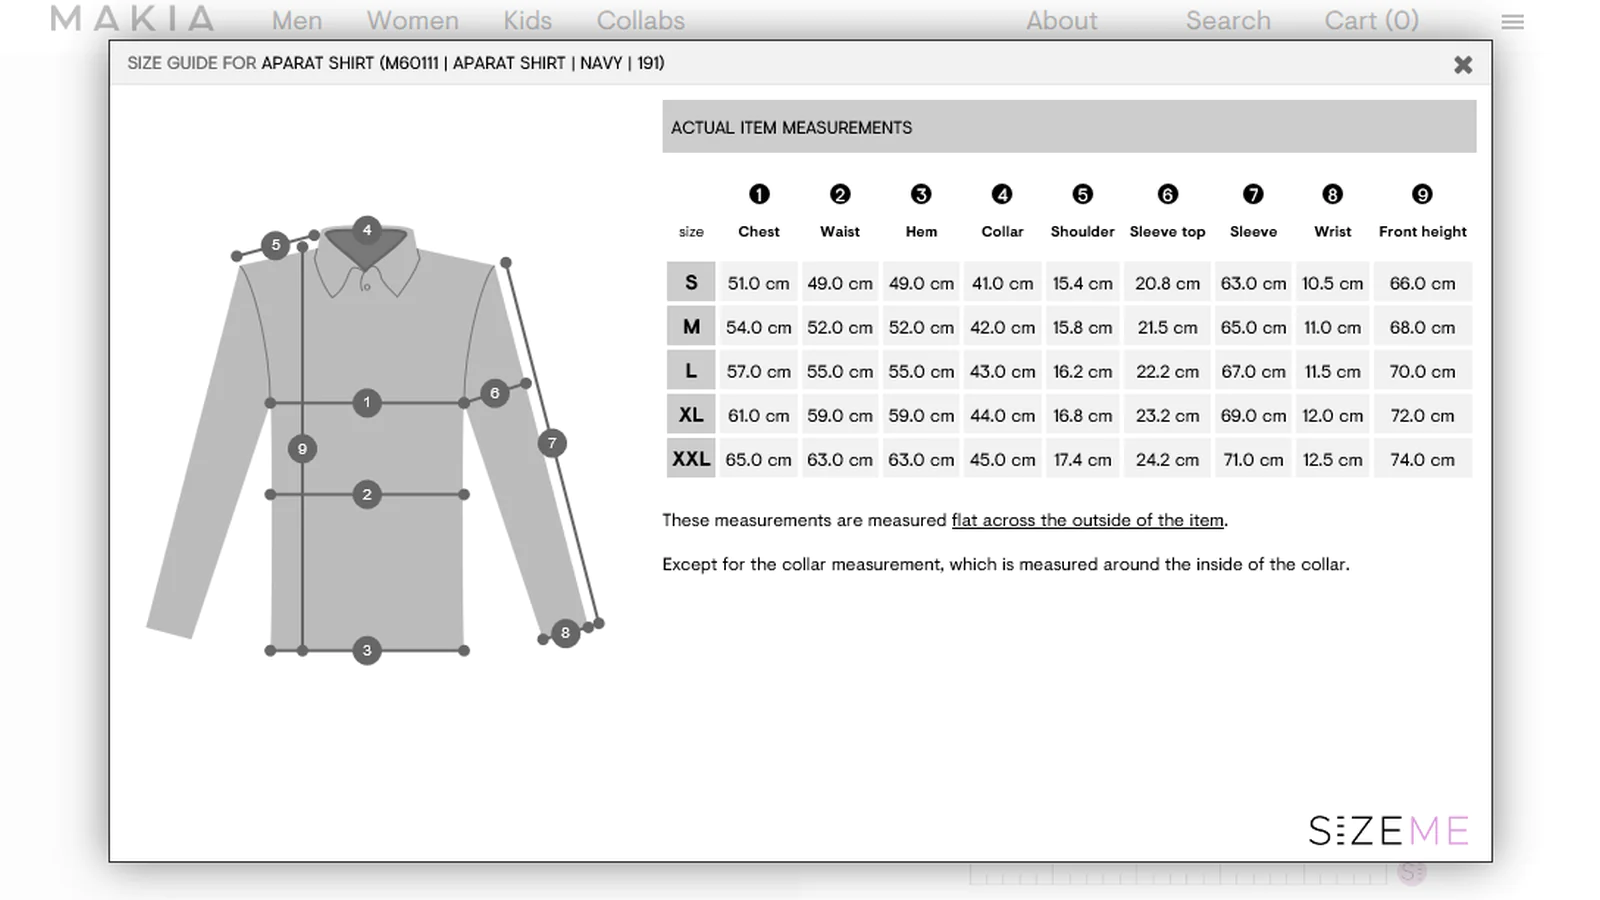Click M wrist value 11.0 cm
The height and width of the screenshot is (900, 1600).
point(1332,327)
